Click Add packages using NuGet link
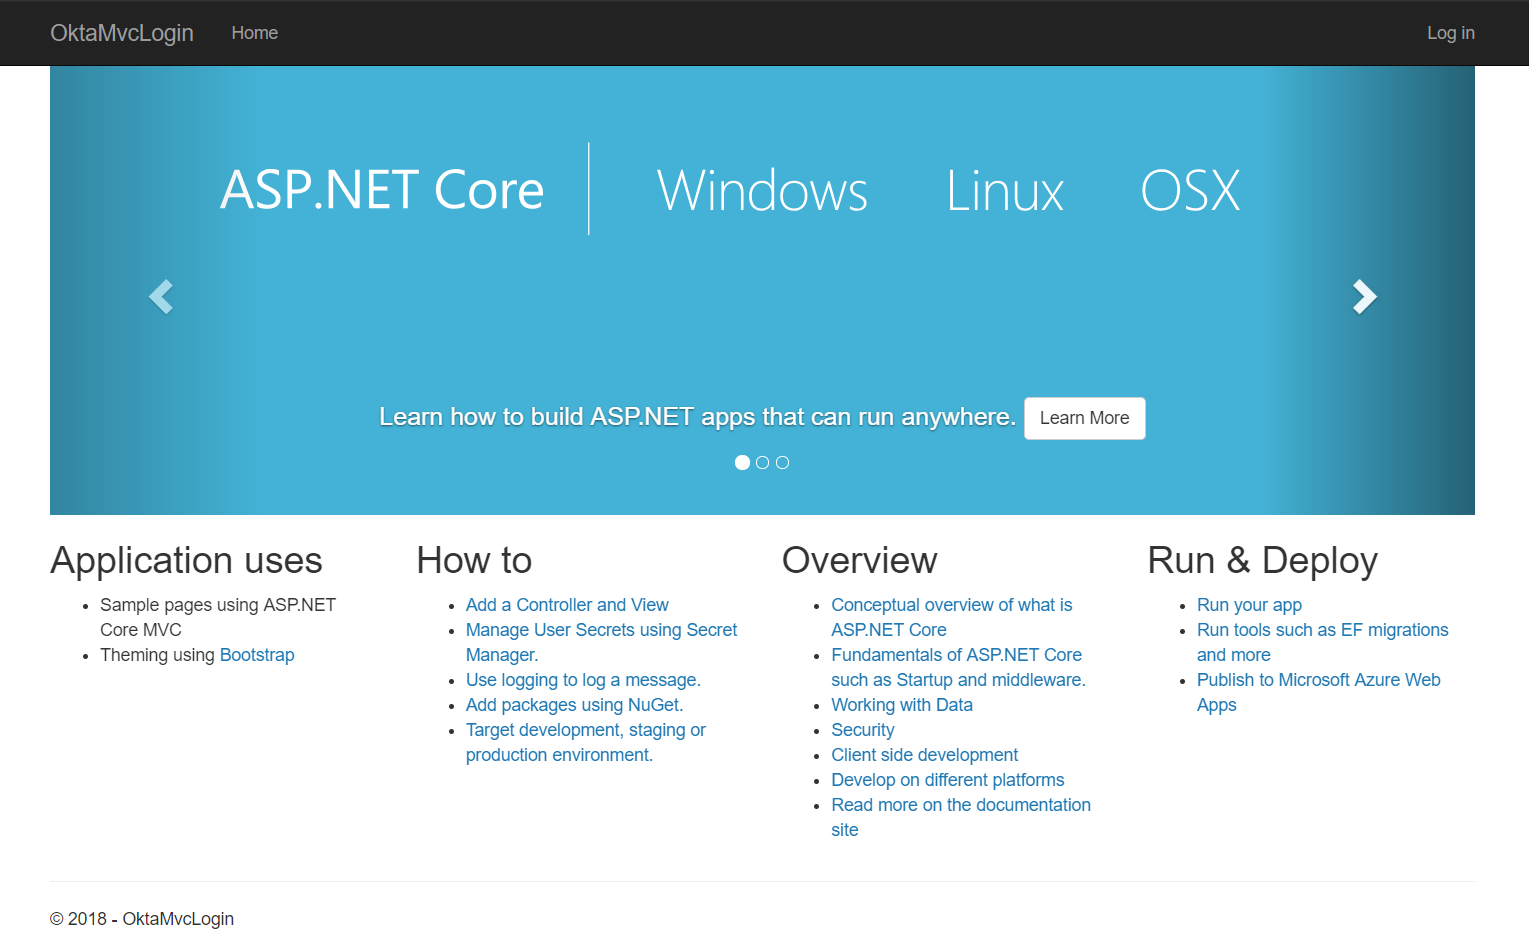 point(574,705)
